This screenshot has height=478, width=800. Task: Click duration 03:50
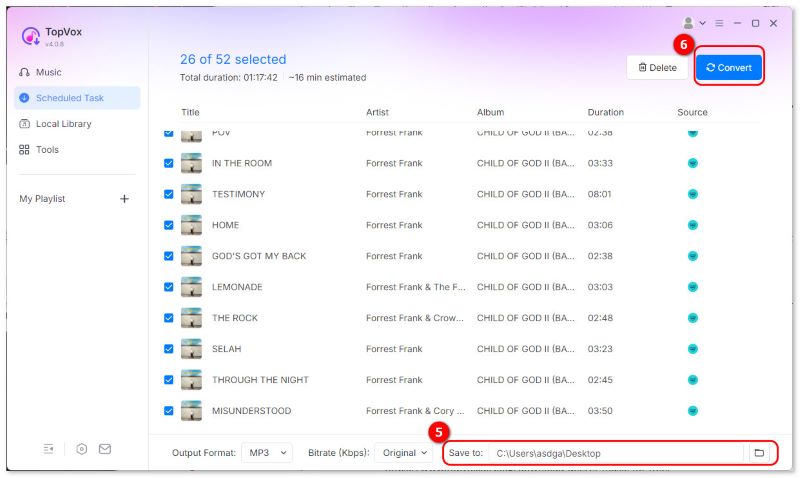pyautogui.click(x=600, y=411)
